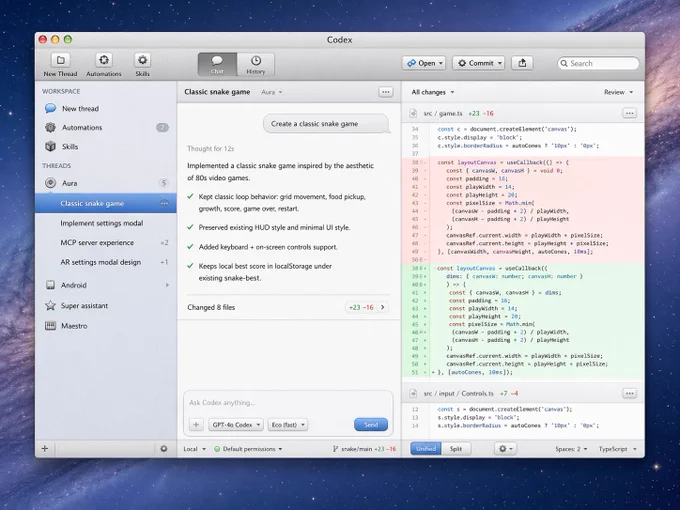
Task: Click the Automations badge count 2
Action: click(x=162, y=128)
